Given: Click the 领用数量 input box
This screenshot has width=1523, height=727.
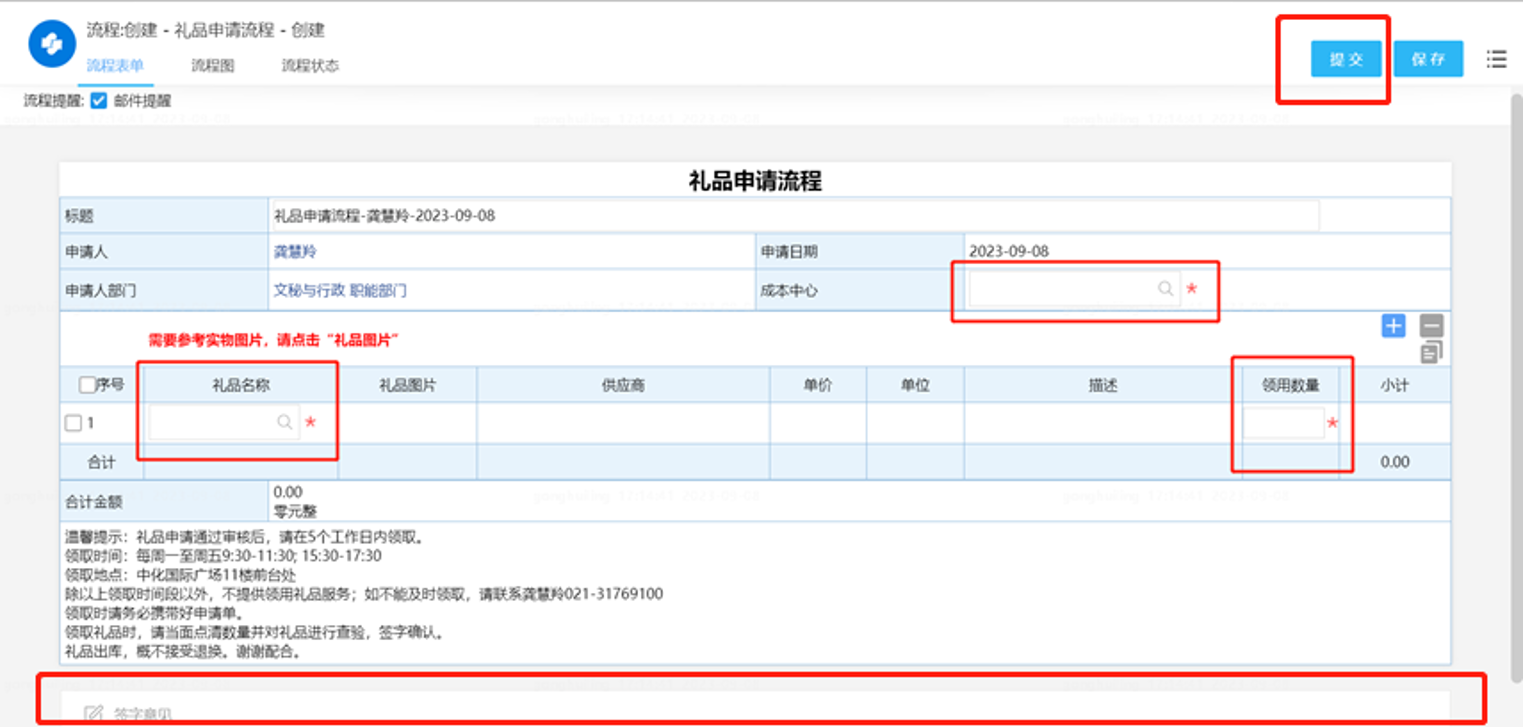Looking at the screenshot, I should coord(1283,423).
